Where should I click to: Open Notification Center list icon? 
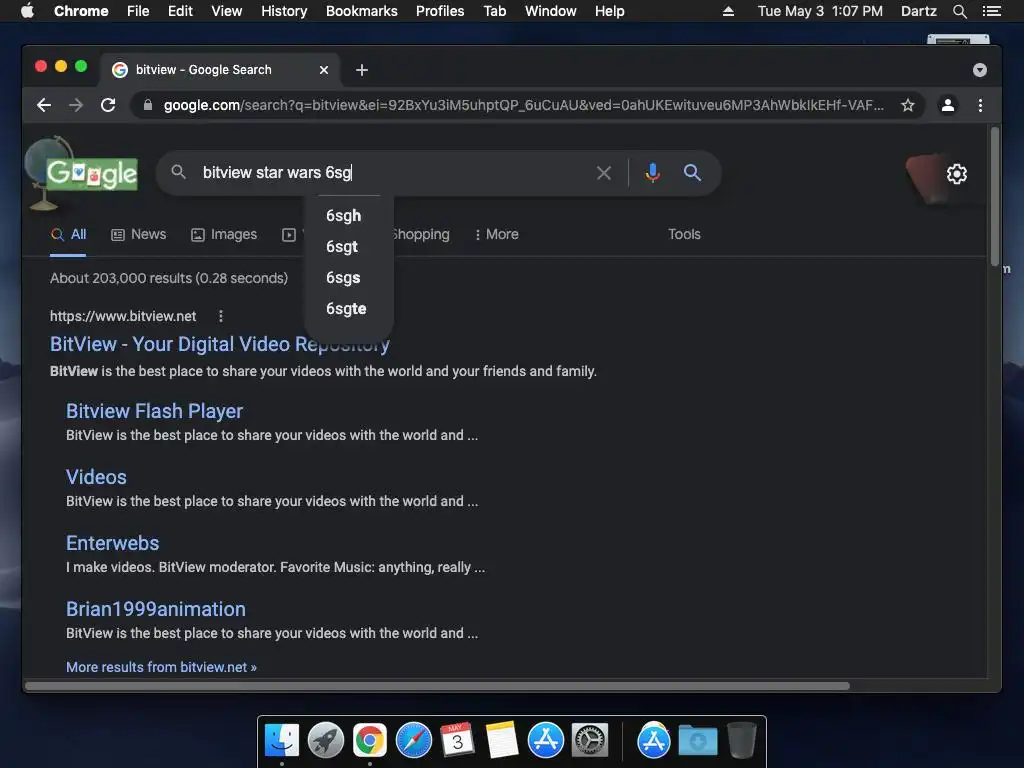[991, 11]
